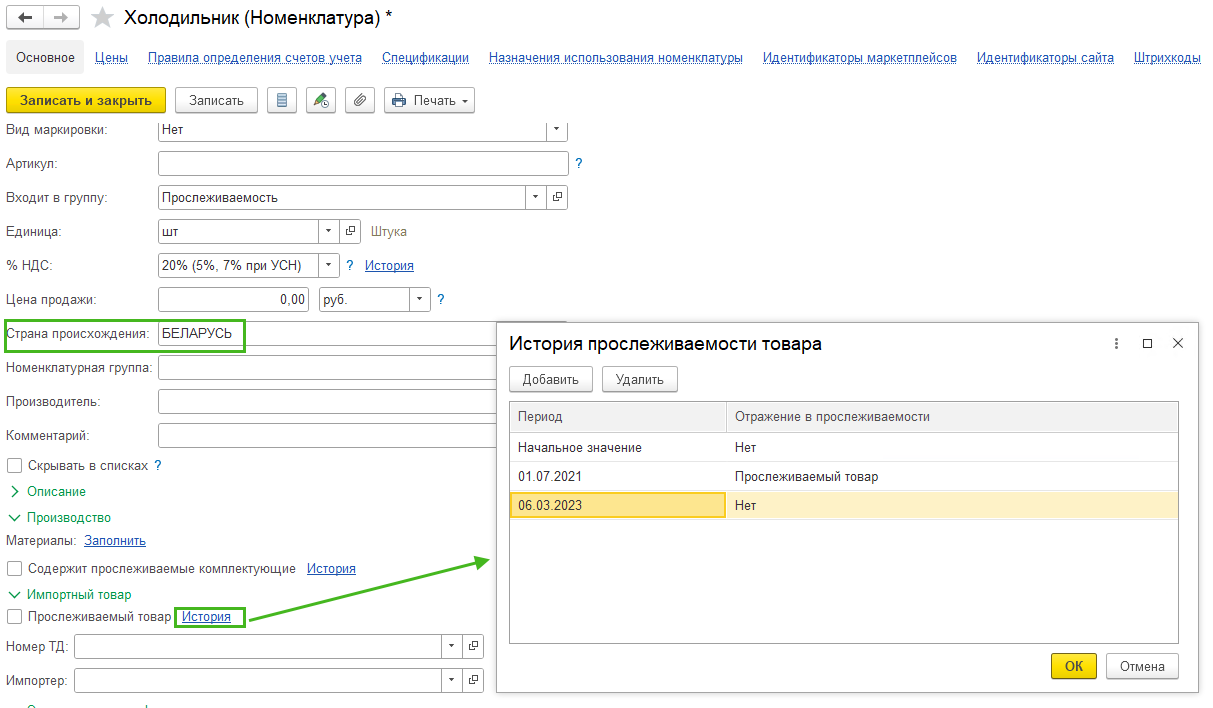This screenshot has width=1213, height=708.
Task: Click Заполнить link for Материалы
Action: [x=115, y=541]
